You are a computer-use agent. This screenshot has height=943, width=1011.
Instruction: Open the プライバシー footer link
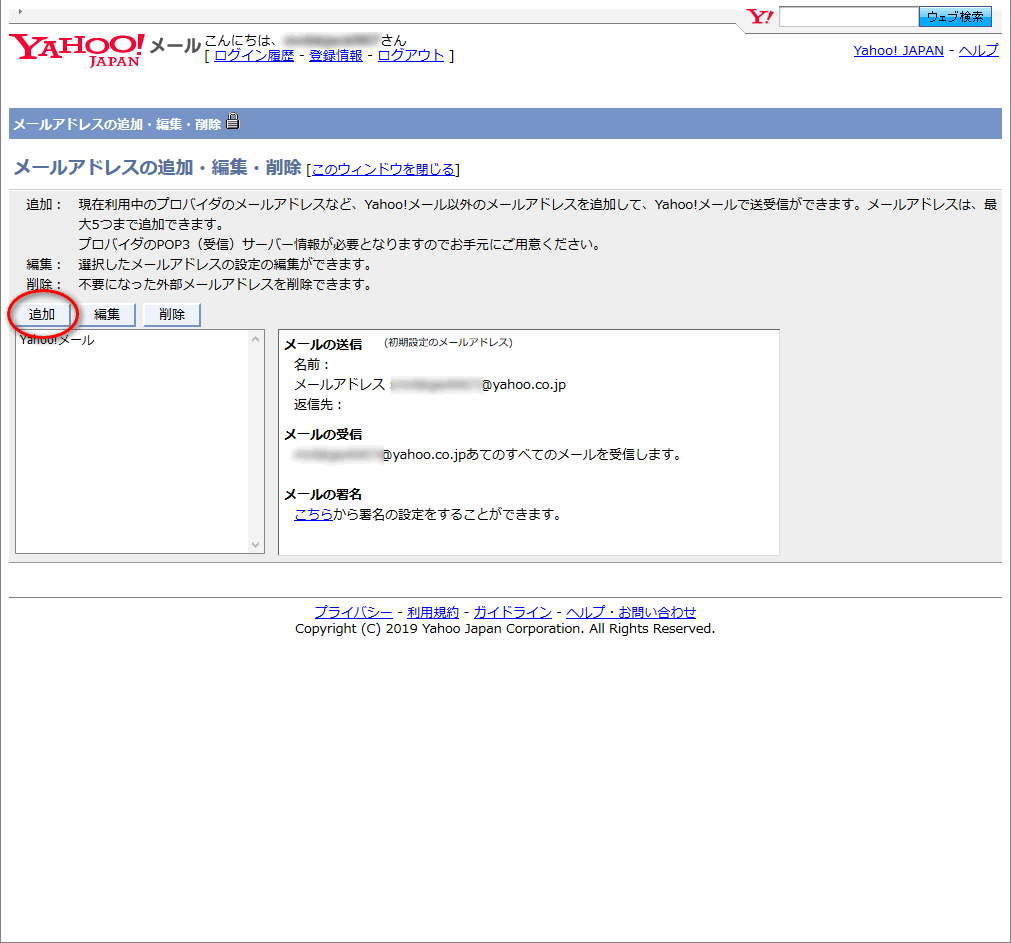pos(353,612)
